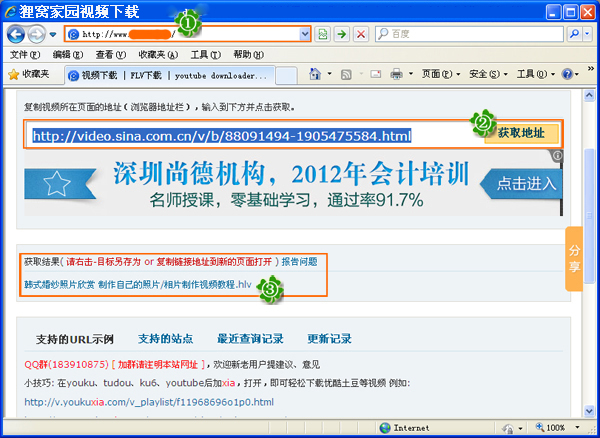Click the compatibility view page icon
The height and width of the screenshot is (438, 600).
pos(323,34)
